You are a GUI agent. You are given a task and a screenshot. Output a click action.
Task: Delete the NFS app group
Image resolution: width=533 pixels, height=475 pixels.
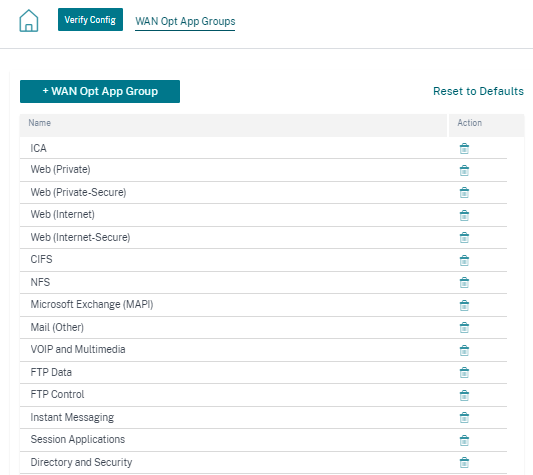(x=464, y=283)
